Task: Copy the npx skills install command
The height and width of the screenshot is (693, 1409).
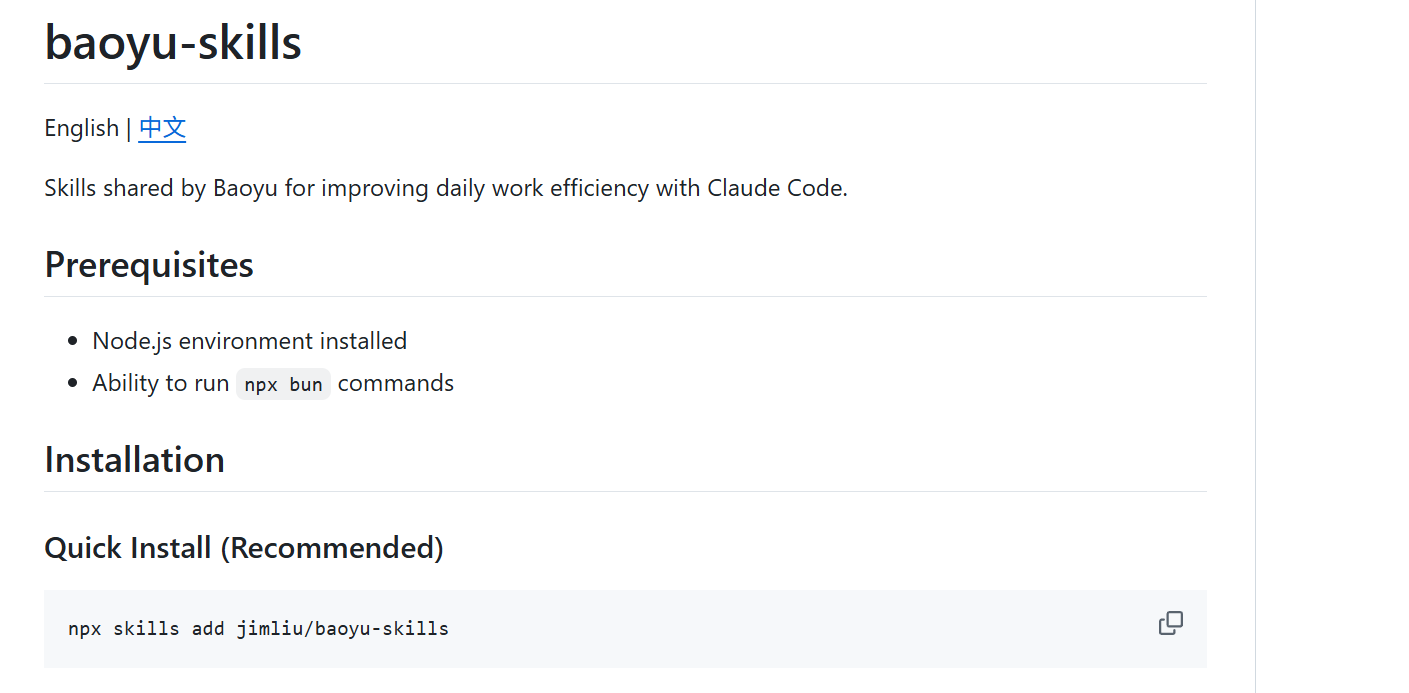Action: pyautogui.click(x=1170, y=624)
